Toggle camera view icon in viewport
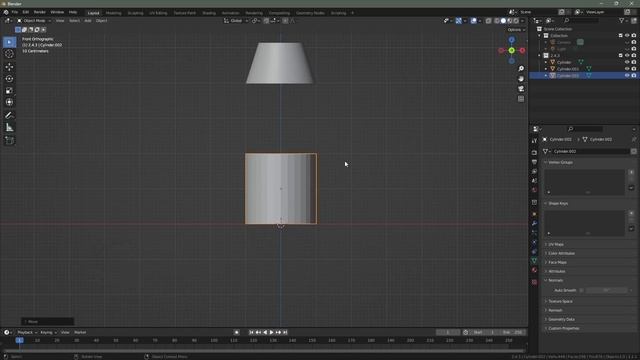Screen dimensions: 640x360 521,89
